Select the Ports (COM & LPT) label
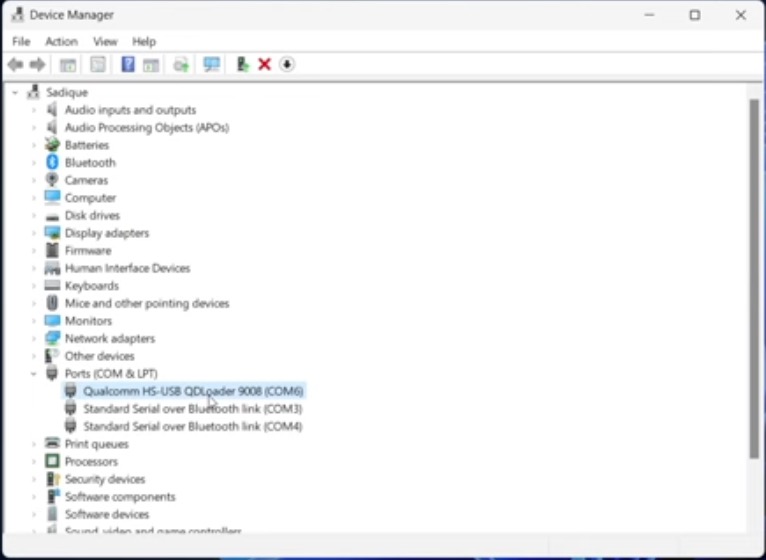The height and width of the screenshot is (560, 766). (x=111, y=373)
